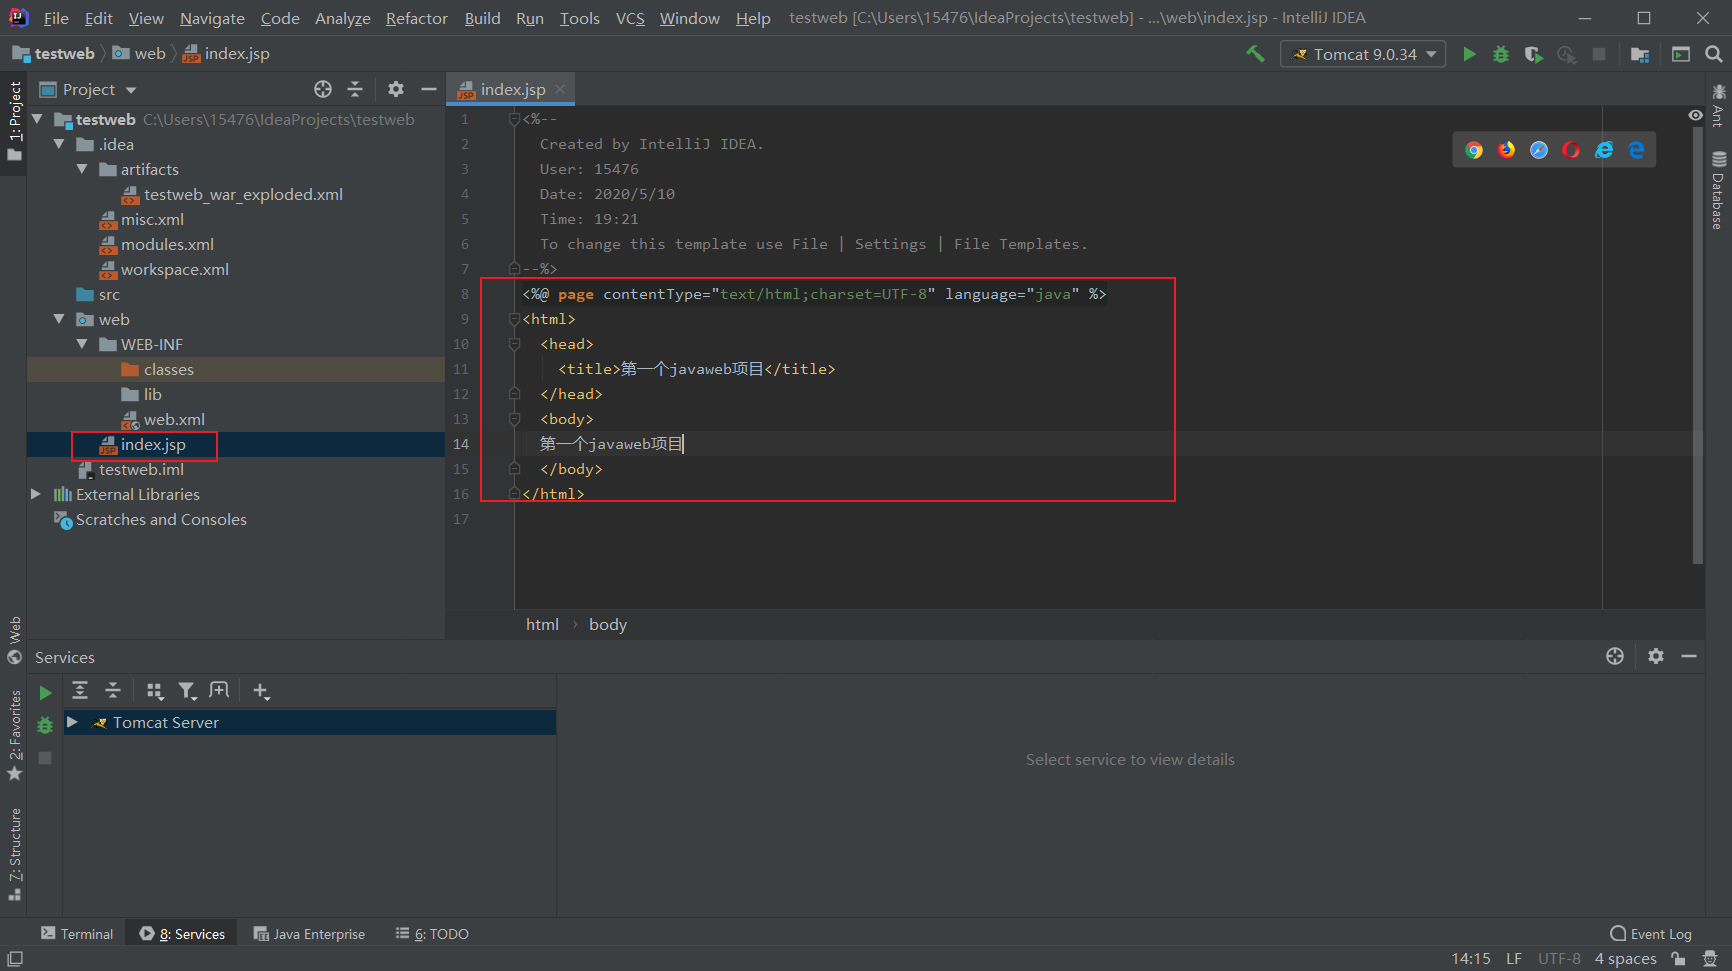The height and width of the screenshot is (971, 1732).
Task: Collapse web folder node
Action: click(59, 319)
